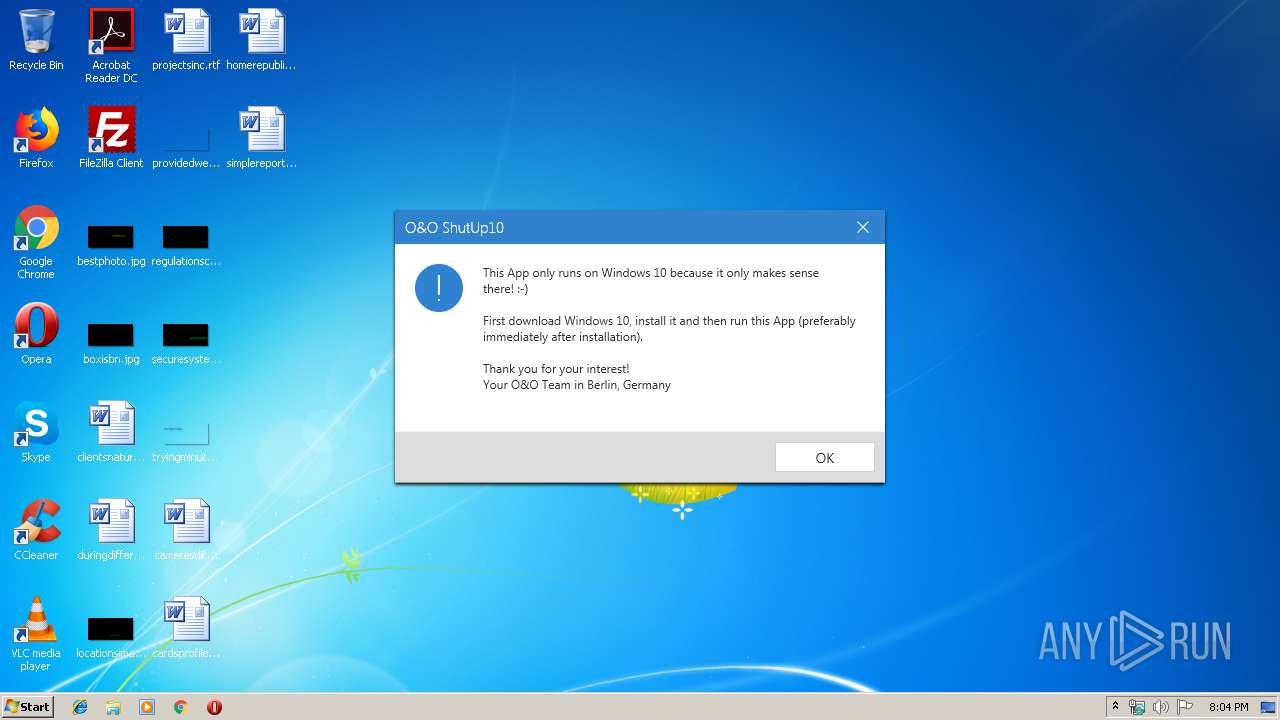The width and height of the screenshot is (1280, 720).
Task: Select the clientsnatur... Word document
Action: (111, 432)
